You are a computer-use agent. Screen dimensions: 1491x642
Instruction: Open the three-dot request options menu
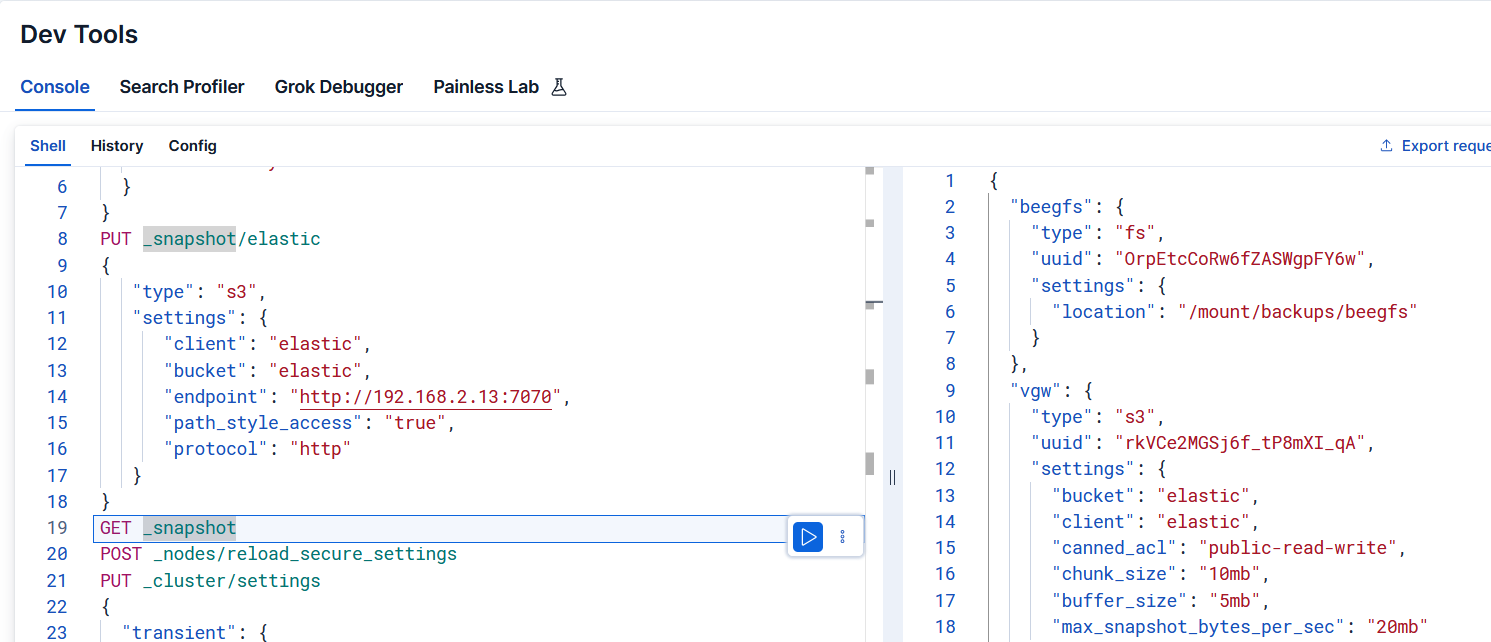pos(842,537)
